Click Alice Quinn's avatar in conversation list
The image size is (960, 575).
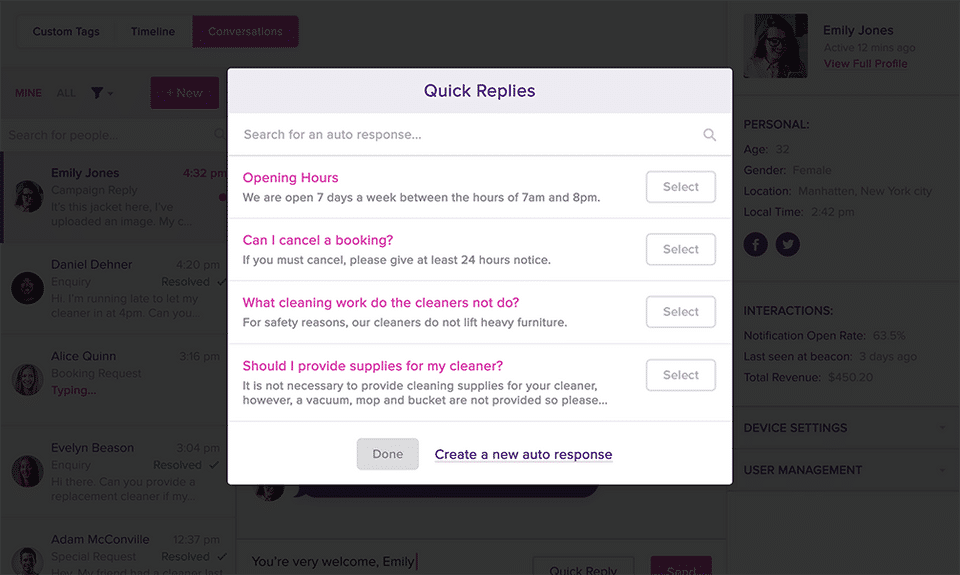pyautogui.click(x=27, y=379)
